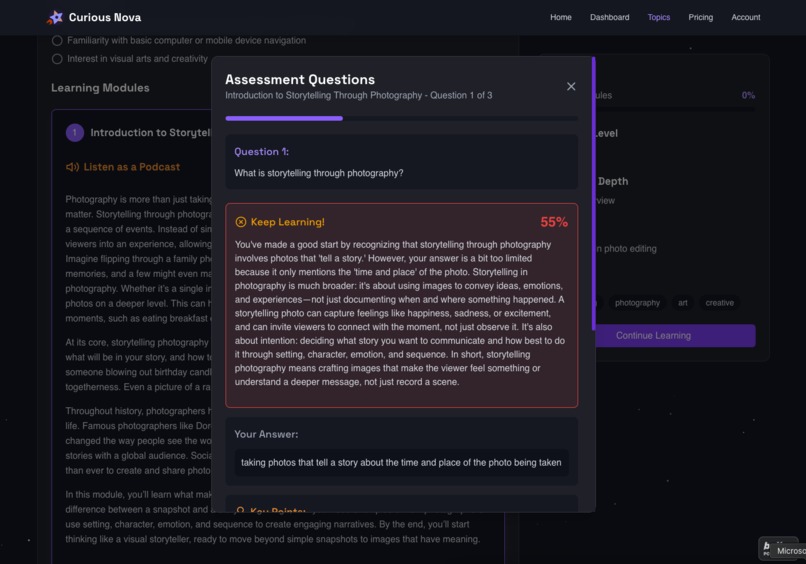
Task: Click the photography tag
Action: [x=637, y=303]
